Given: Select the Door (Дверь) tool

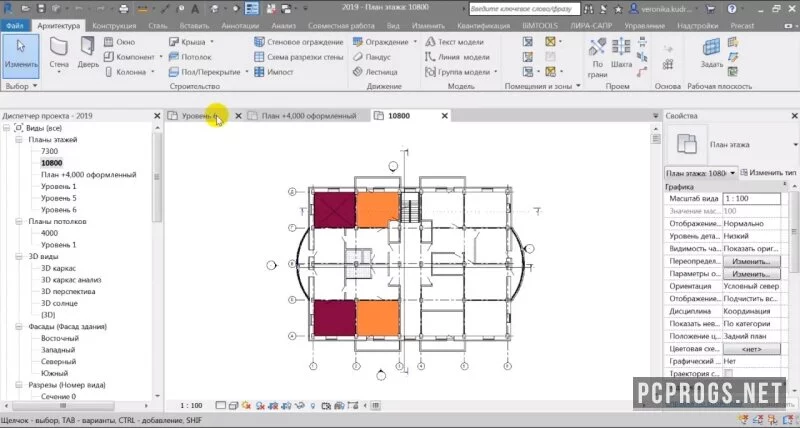Looking at the screenshot, I should 88,53.
